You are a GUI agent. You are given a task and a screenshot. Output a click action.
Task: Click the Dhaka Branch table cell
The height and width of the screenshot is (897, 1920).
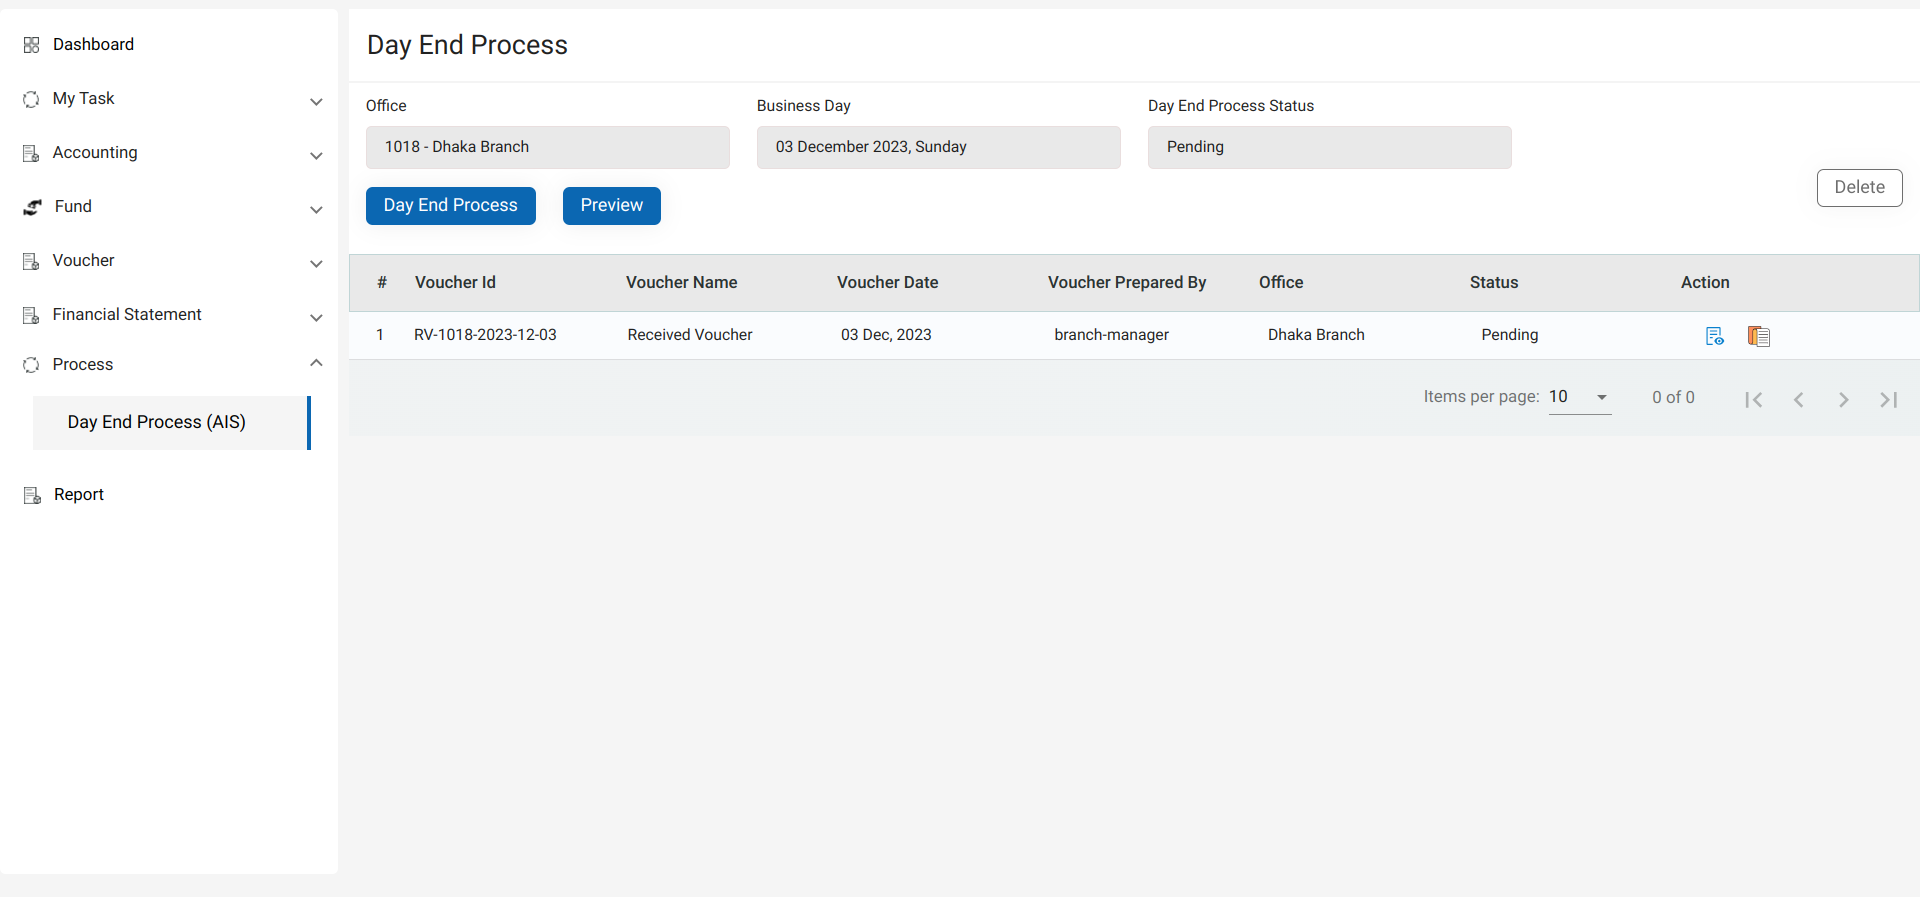(x=1316, y=335)
